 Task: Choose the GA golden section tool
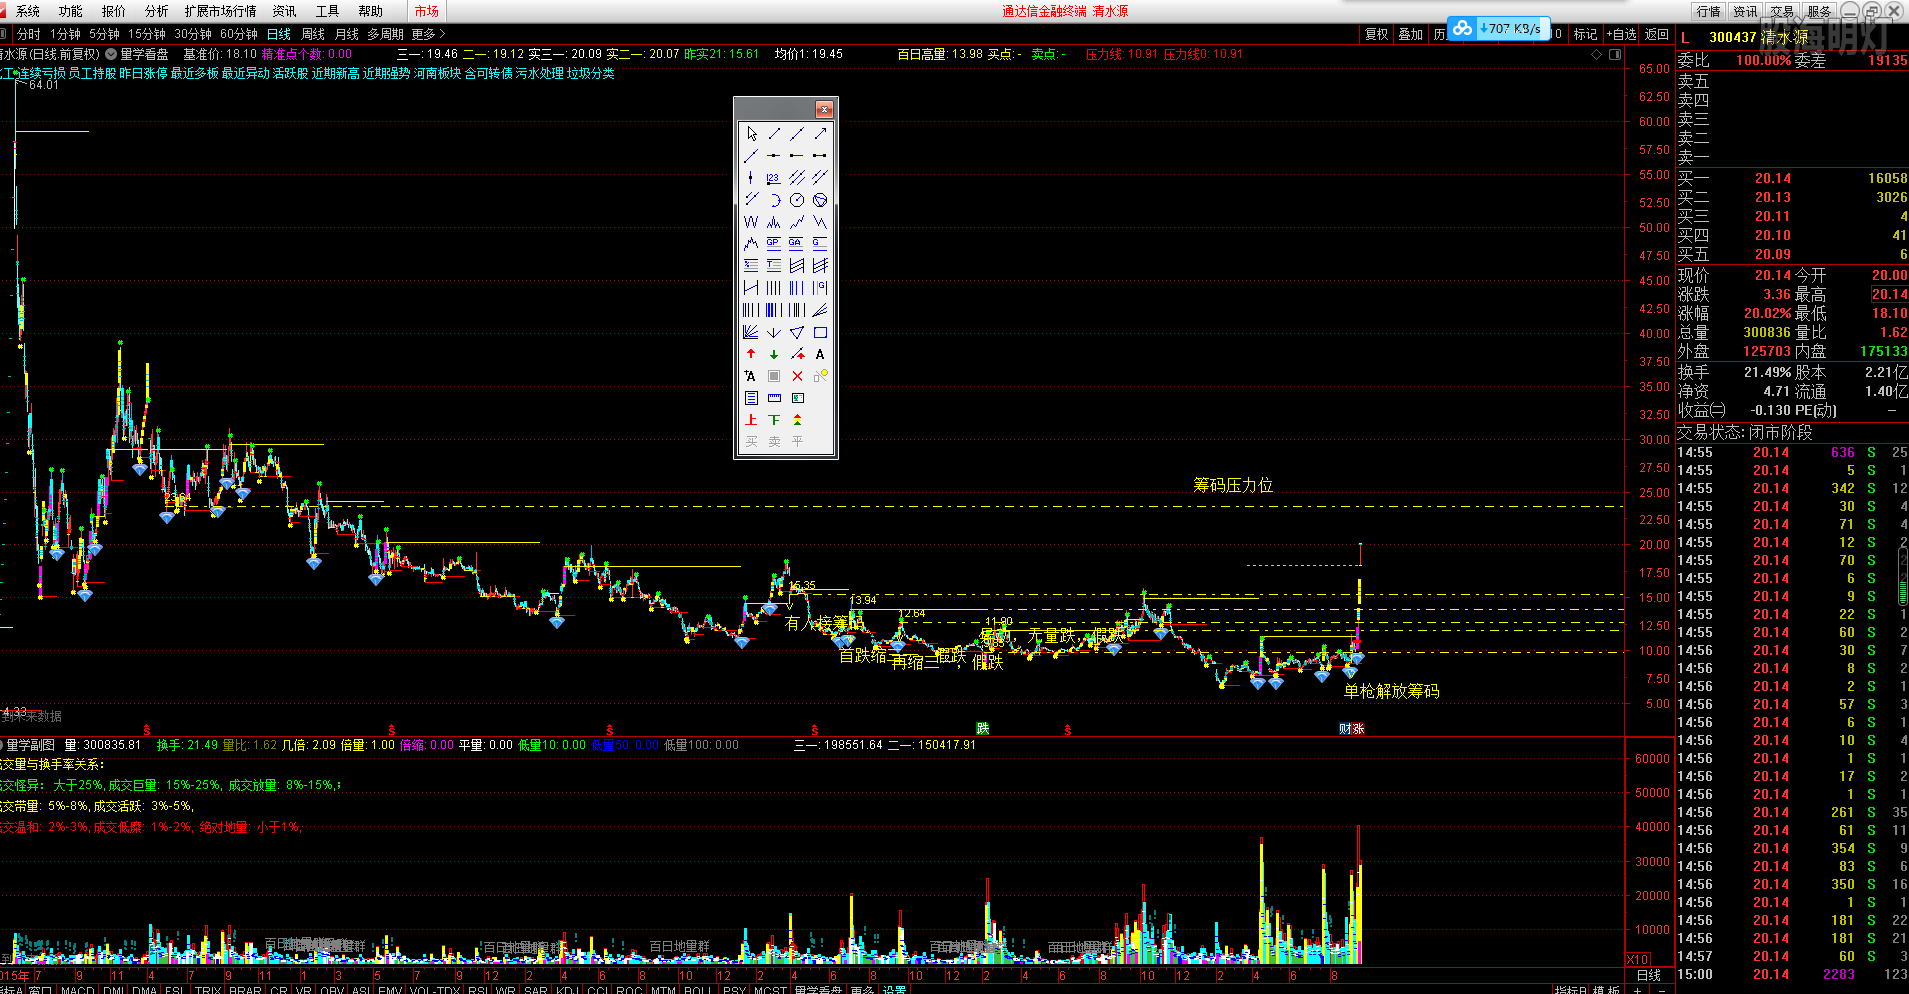797,244
